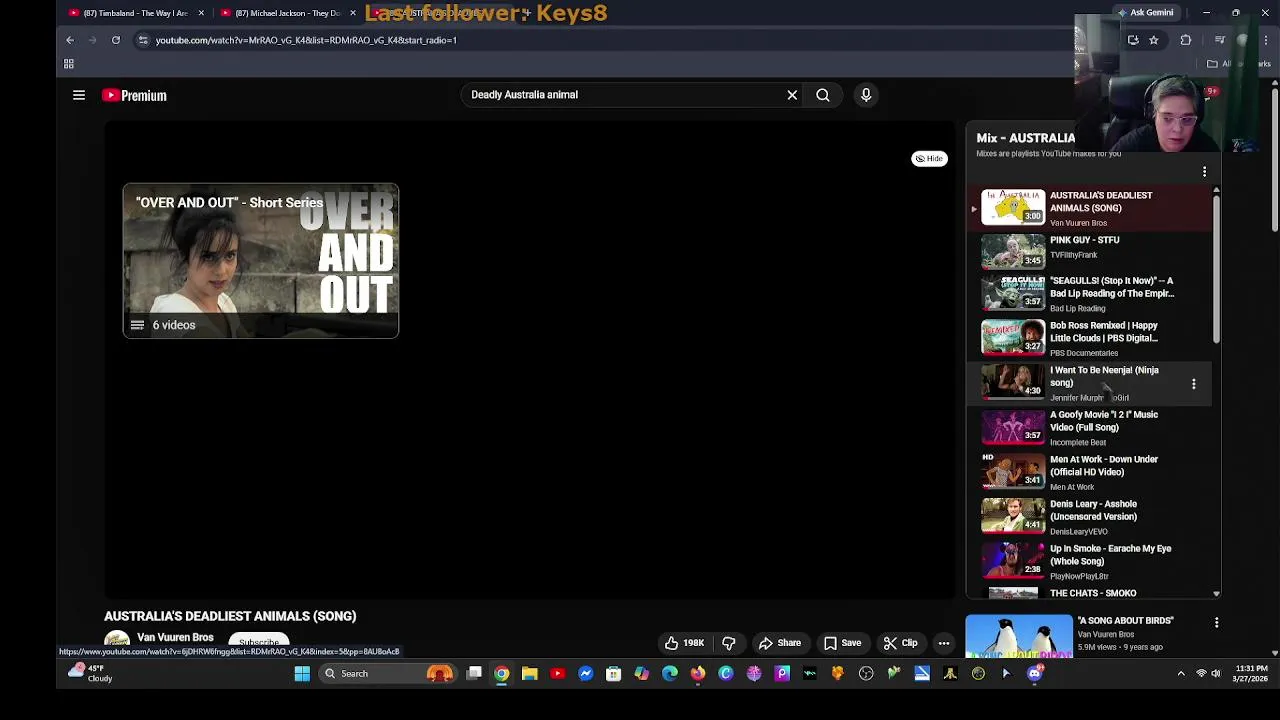View site information icon beside the URL

143,40
